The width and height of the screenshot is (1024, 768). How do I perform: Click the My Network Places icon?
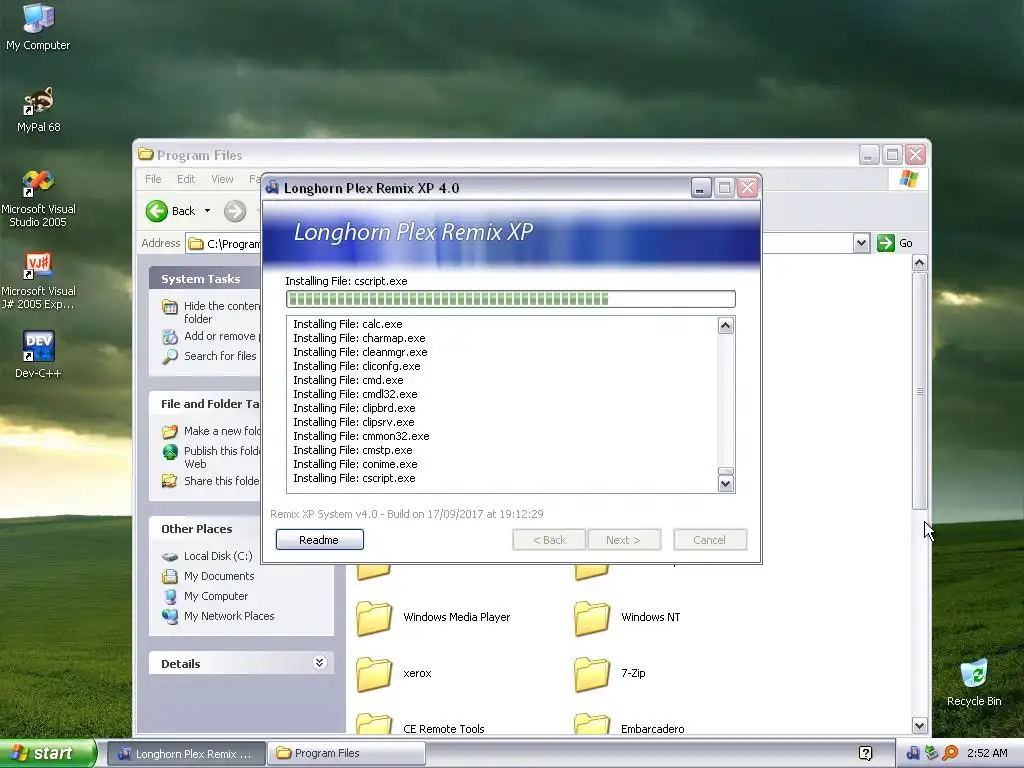coord(170,616)
